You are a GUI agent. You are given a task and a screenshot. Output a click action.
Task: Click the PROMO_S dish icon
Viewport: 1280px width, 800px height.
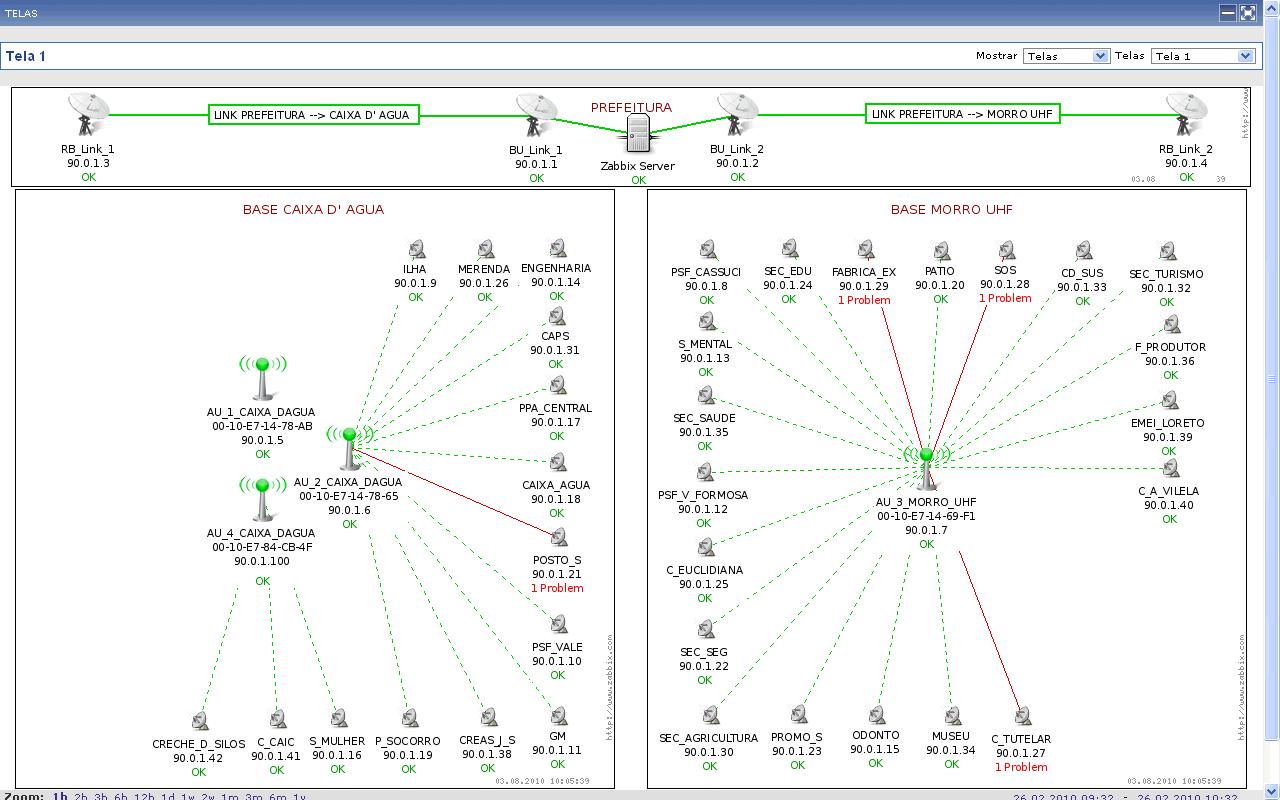(798, 715)
